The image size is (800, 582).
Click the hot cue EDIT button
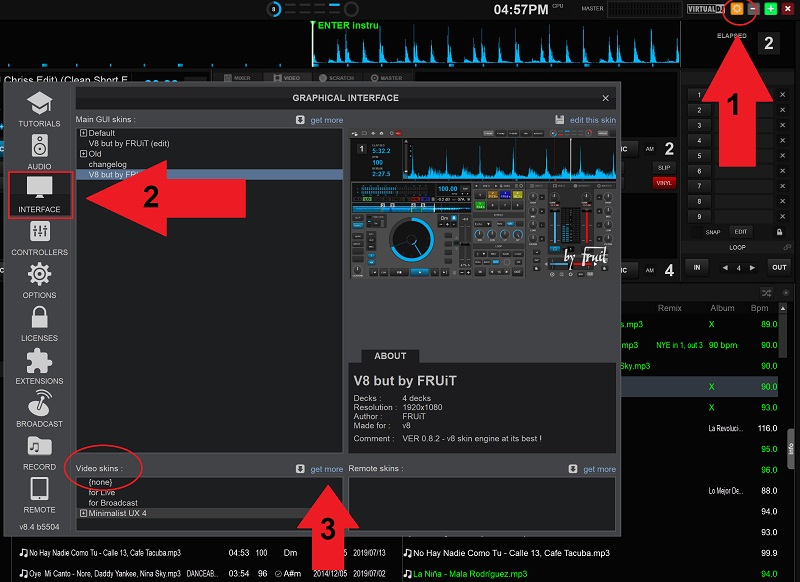[741, 232]
